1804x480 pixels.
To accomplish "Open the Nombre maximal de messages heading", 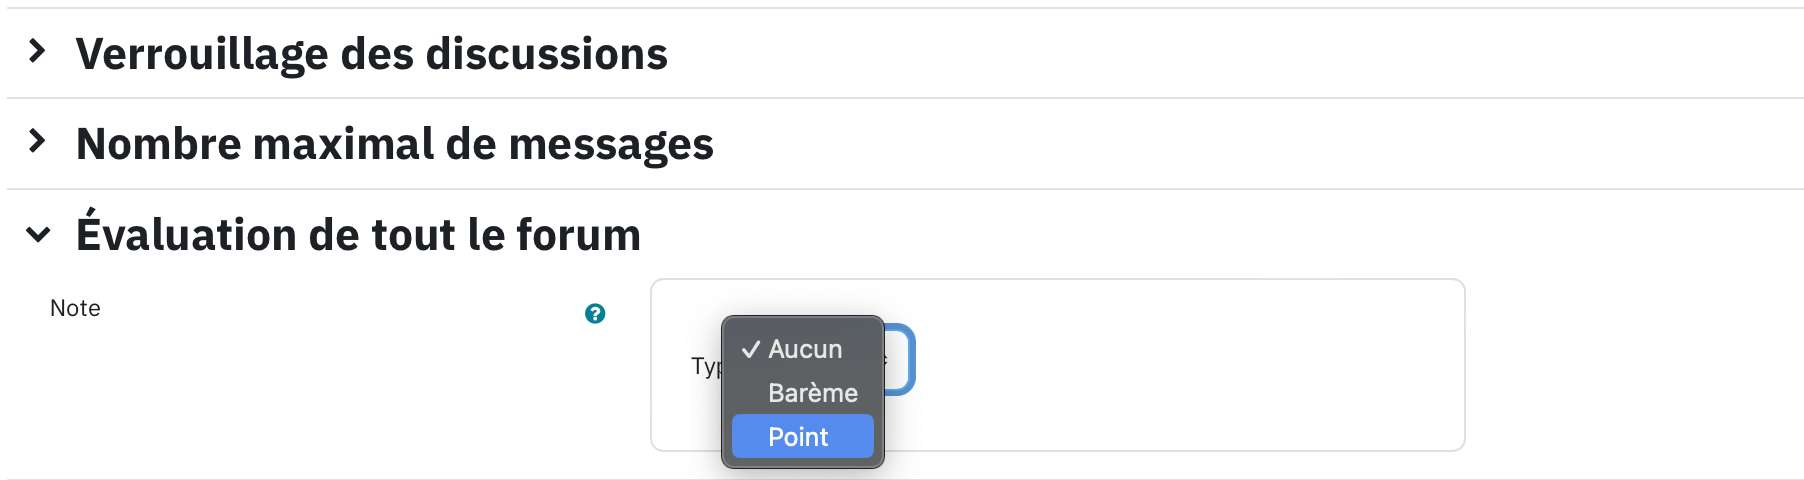I will coord(395,144).
